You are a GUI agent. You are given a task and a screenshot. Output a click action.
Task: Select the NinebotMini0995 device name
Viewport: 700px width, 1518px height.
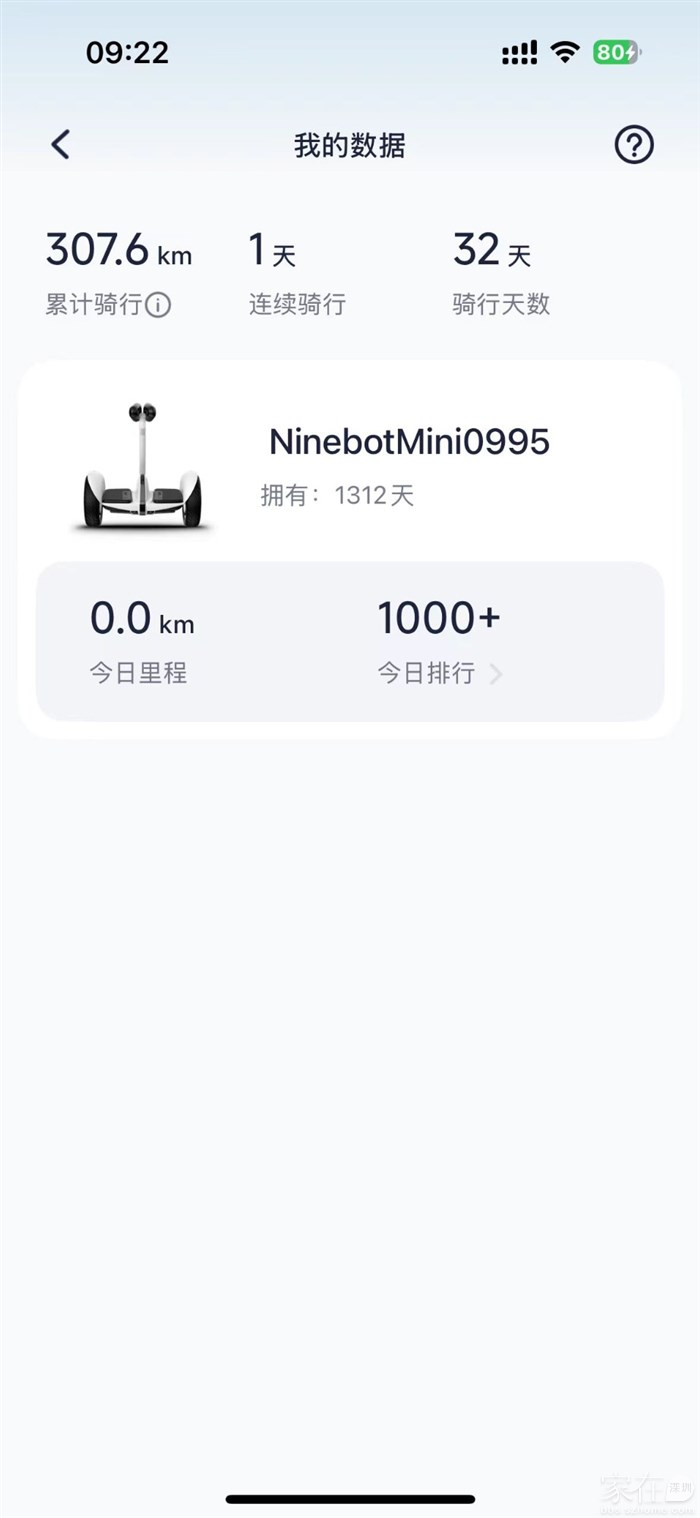tap(409, 442)
